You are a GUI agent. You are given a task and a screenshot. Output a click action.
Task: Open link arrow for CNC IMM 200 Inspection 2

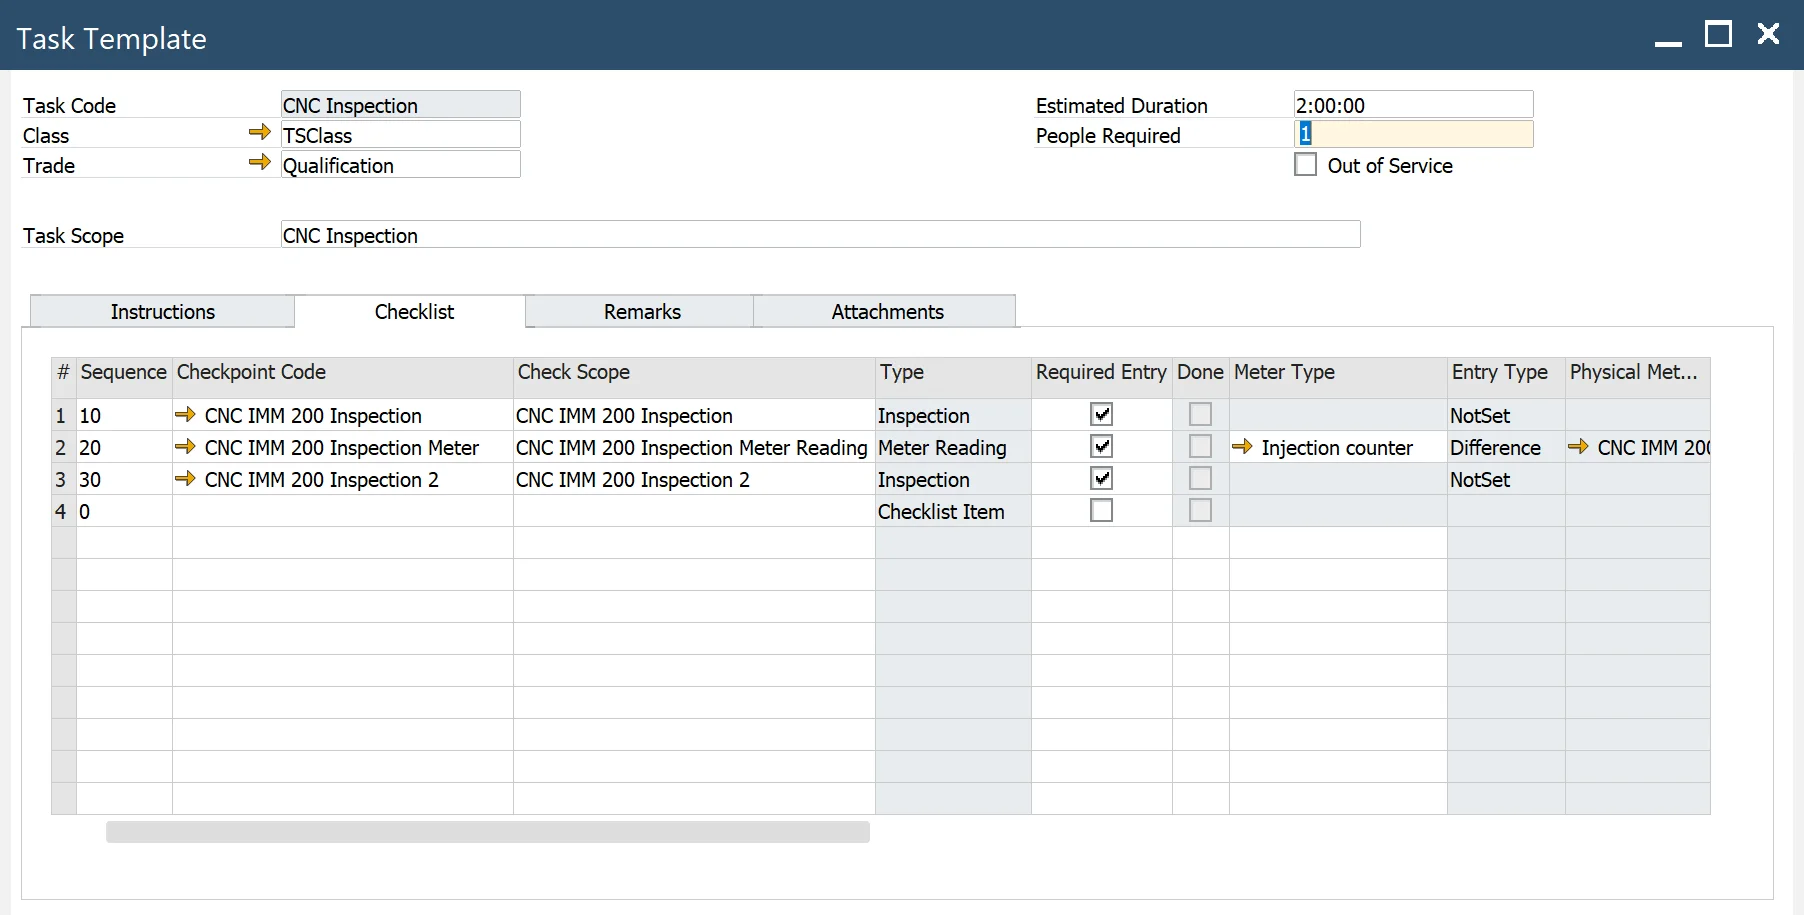[x=185, y=479]
